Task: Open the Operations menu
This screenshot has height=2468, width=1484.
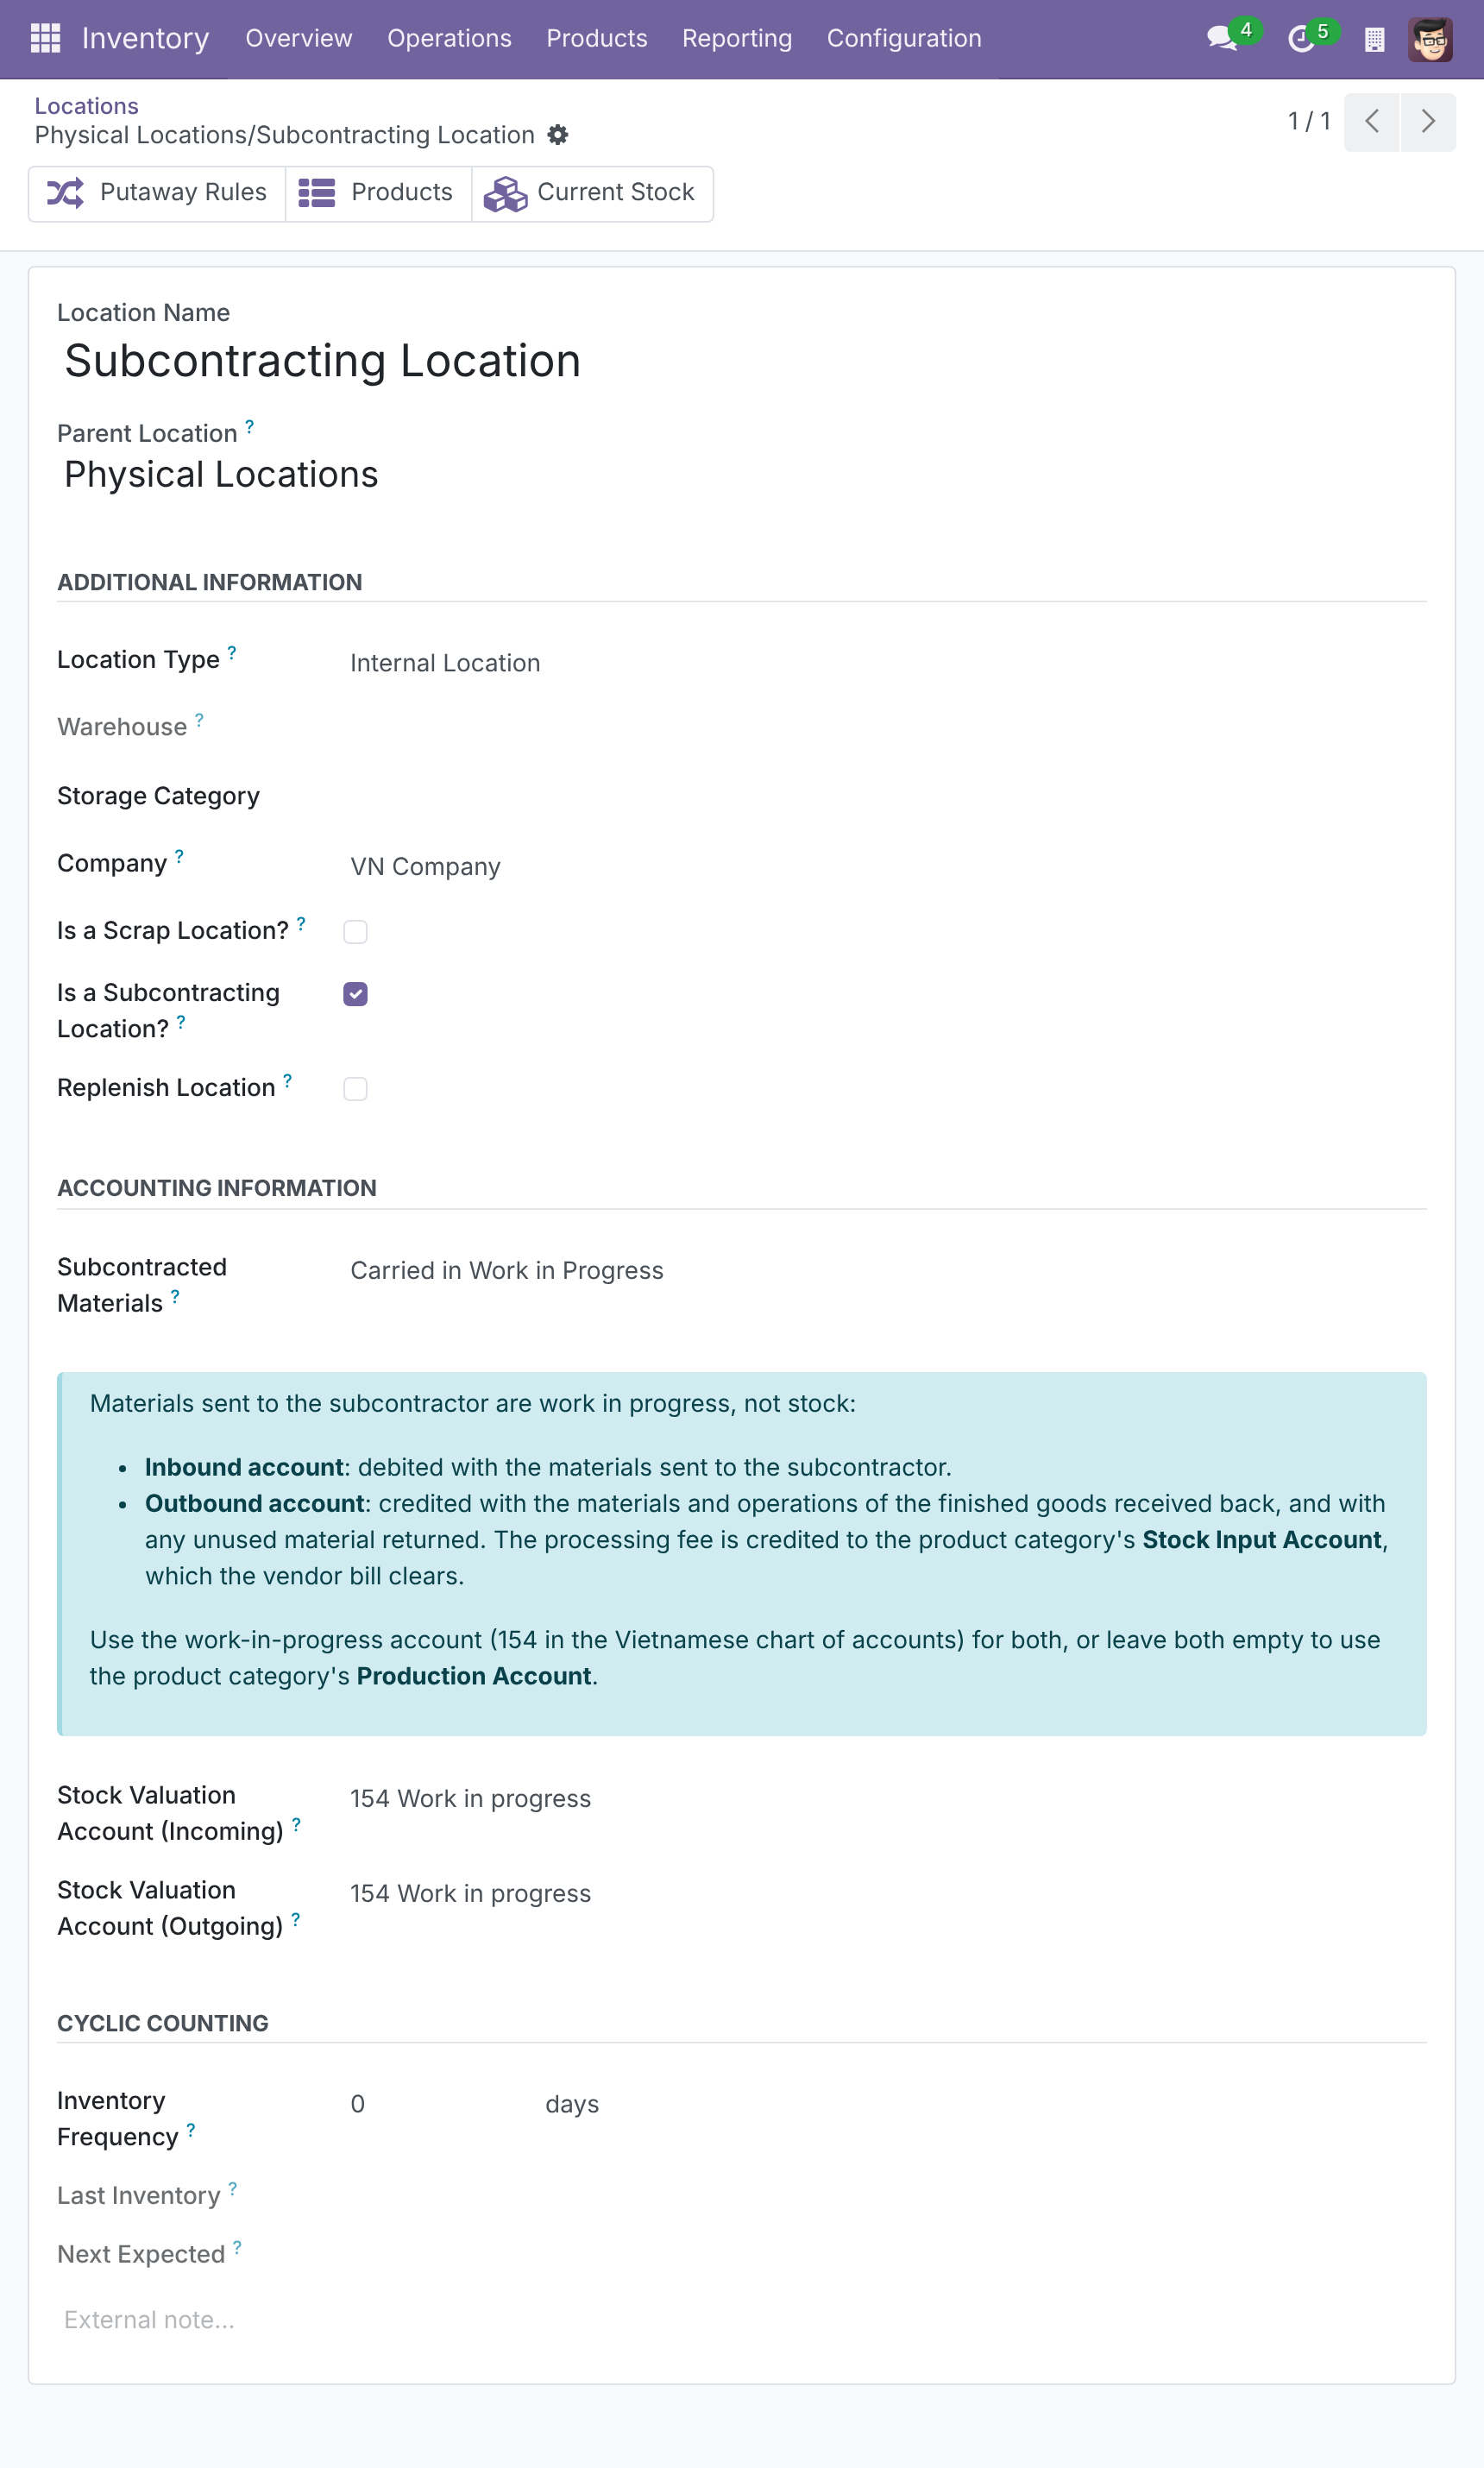Action: tap(449, 38)
